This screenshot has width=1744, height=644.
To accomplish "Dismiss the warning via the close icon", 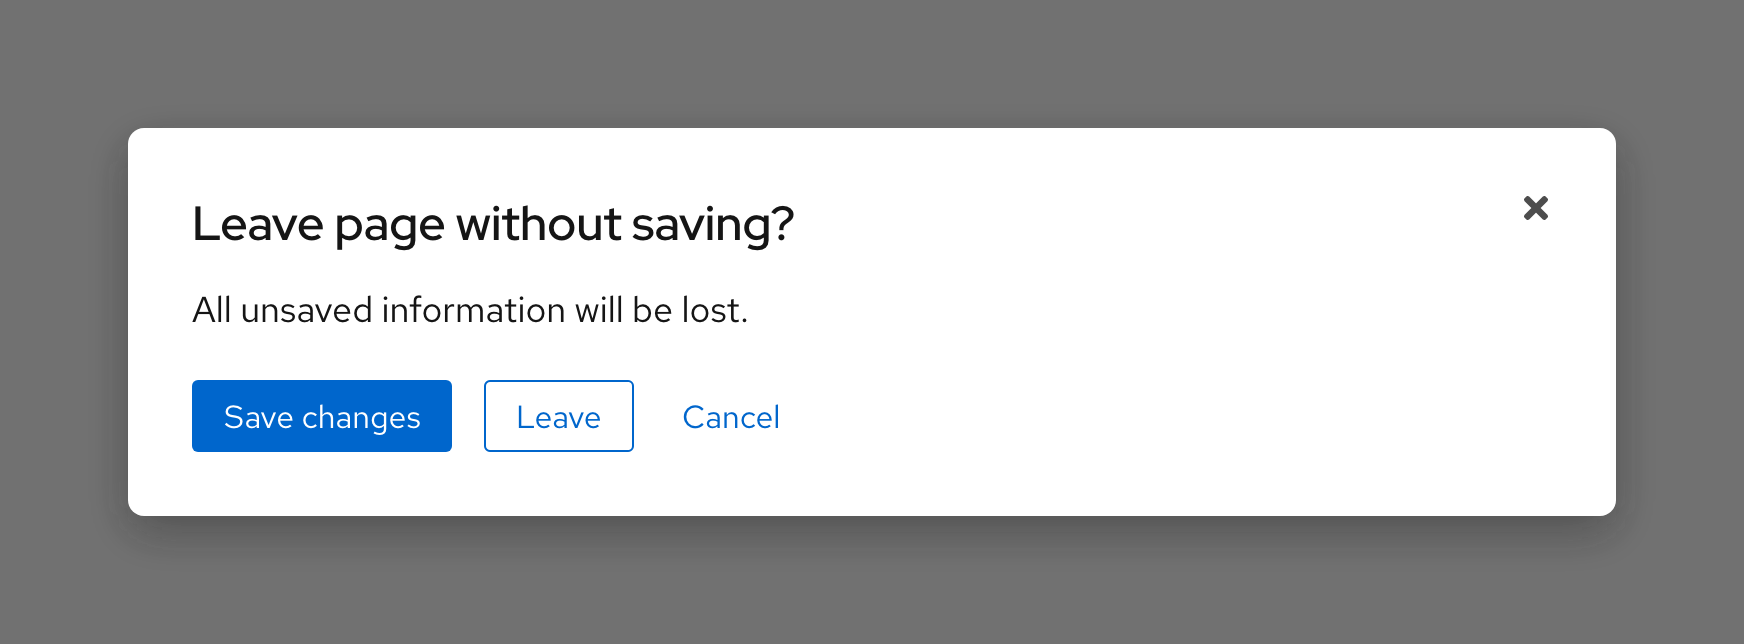I will [x=1536, y=208].
